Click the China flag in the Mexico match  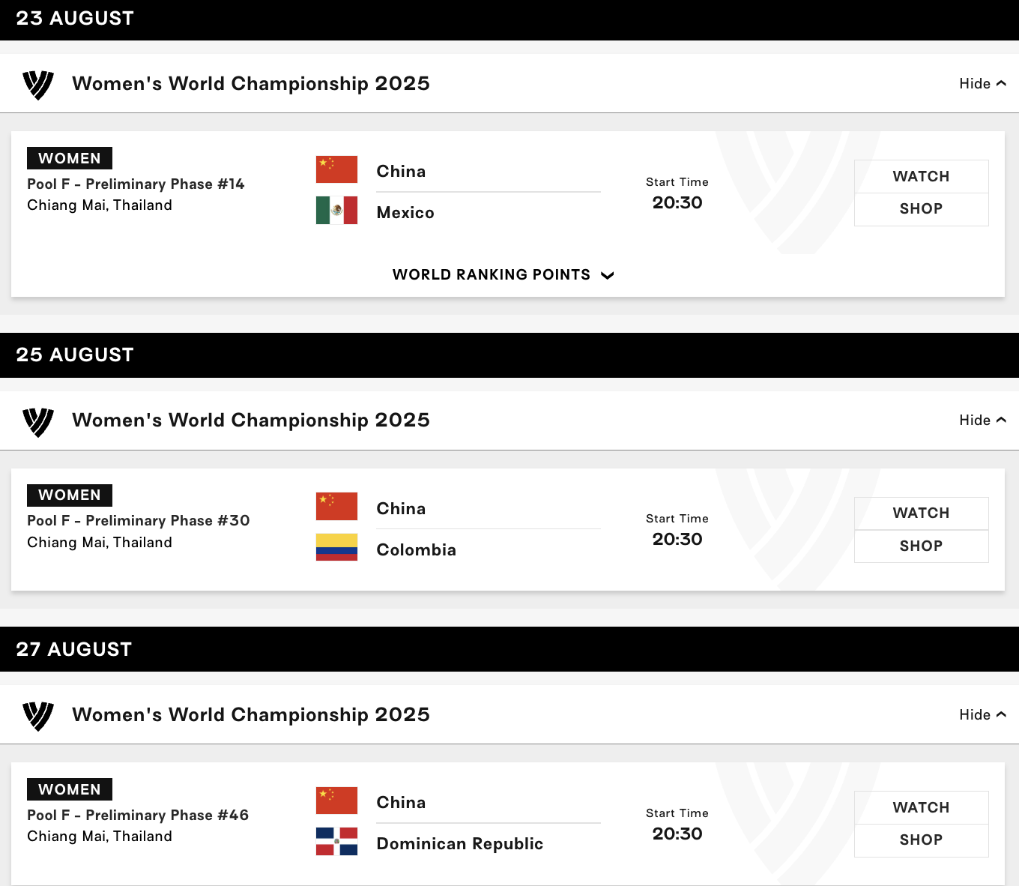(x=336, y=170)
